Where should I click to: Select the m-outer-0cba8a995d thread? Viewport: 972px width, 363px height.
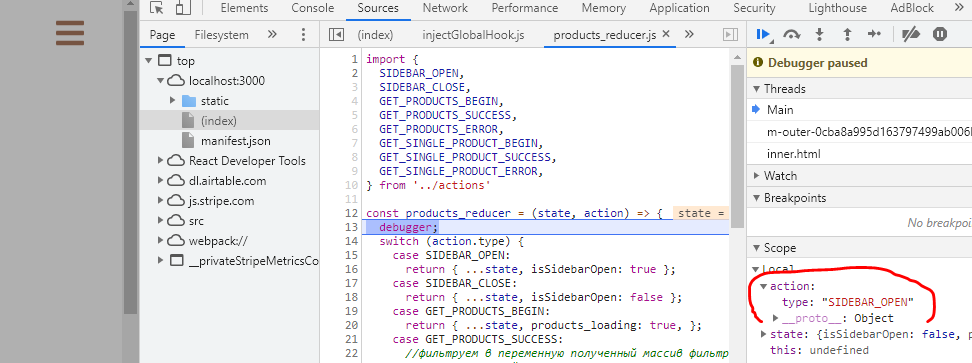point(868,132)
